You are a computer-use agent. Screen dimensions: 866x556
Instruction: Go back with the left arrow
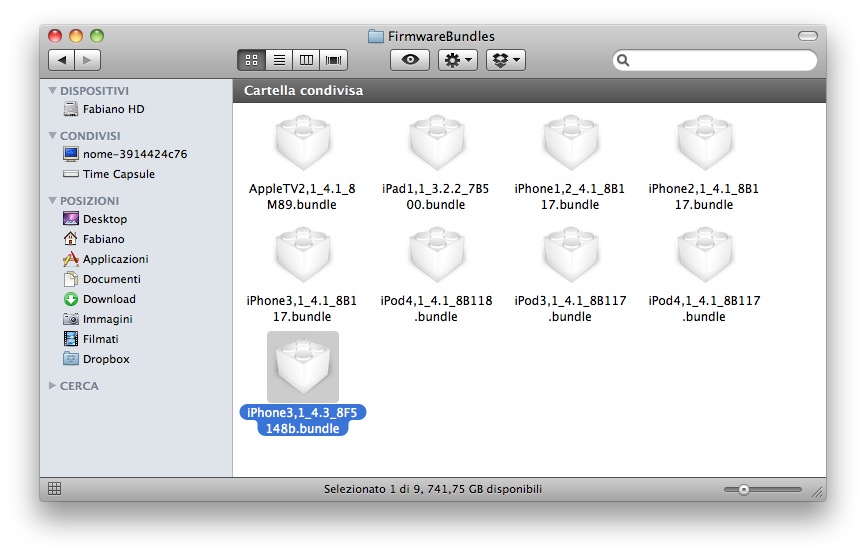tap(61, 60)
